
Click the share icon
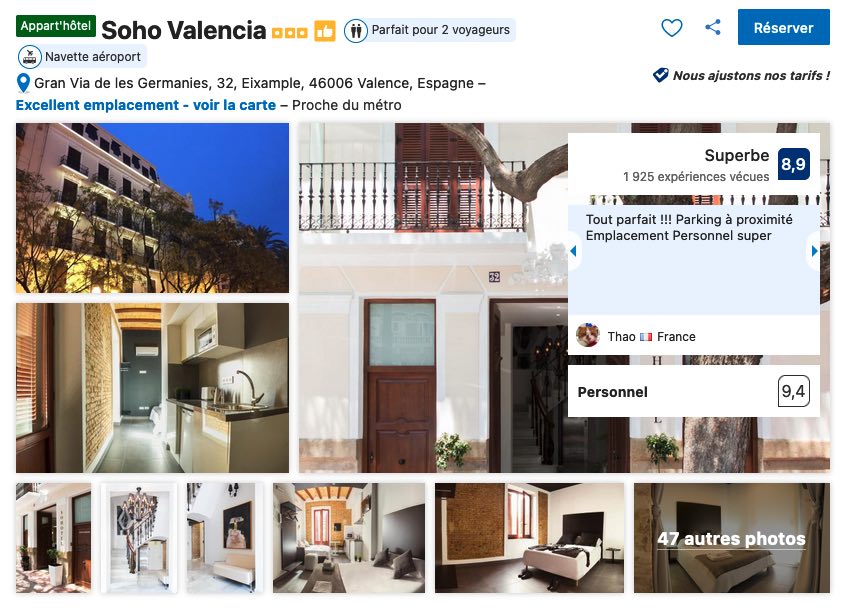click(x=713, y=28)
